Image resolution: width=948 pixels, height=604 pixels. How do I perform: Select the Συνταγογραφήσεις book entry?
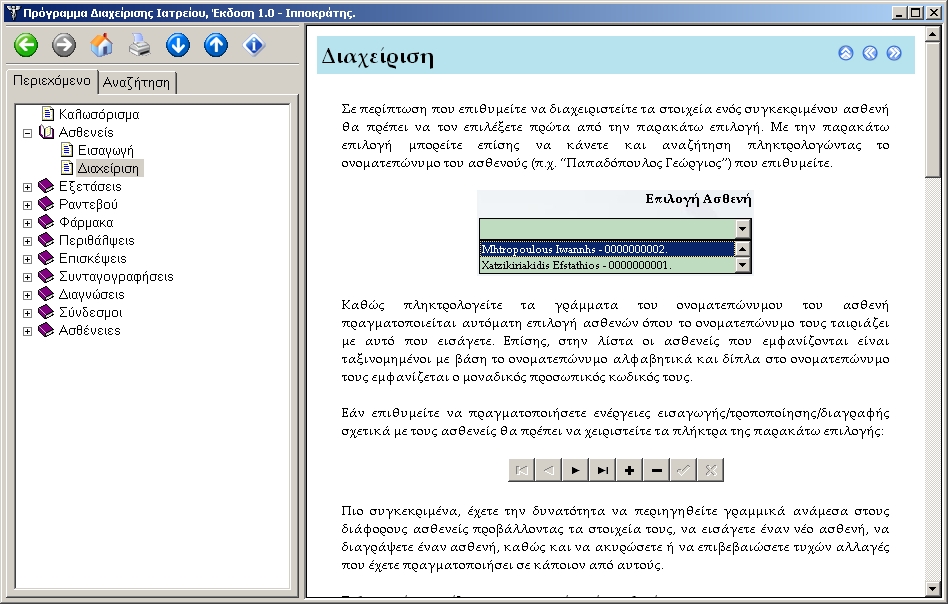pos(116,276)
